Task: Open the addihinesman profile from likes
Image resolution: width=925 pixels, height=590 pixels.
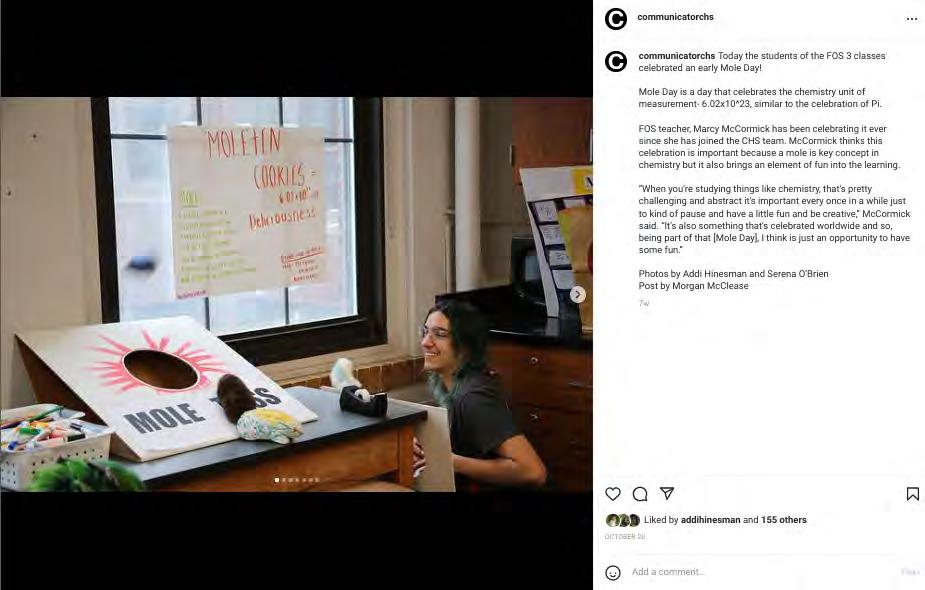Action: [x=710, y=520]
